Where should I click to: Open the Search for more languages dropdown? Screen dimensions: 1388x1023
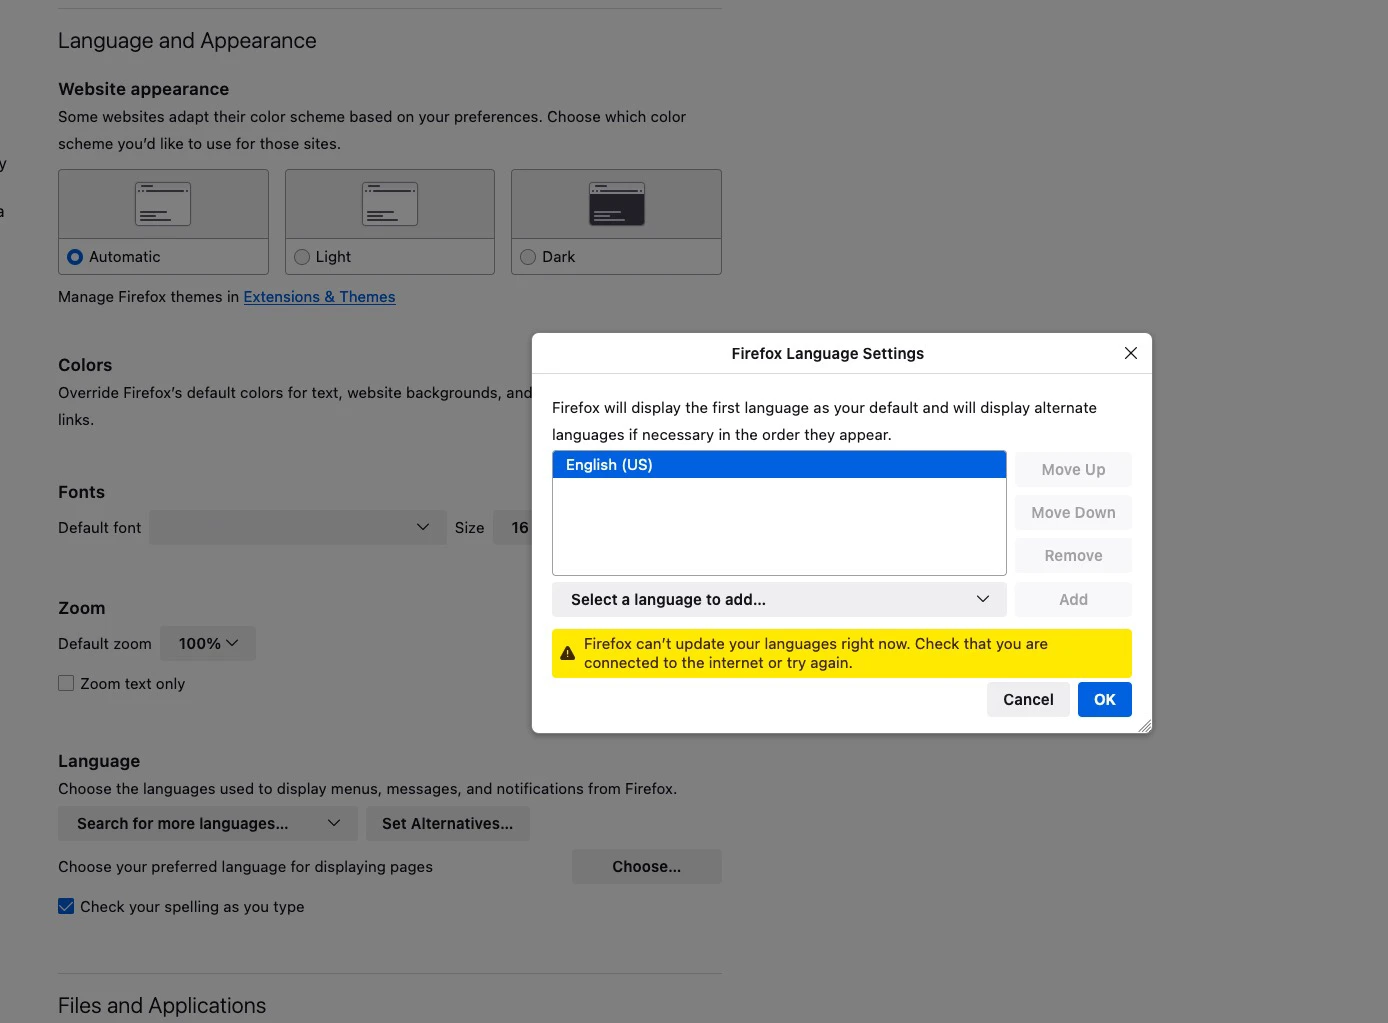(208, 823)
